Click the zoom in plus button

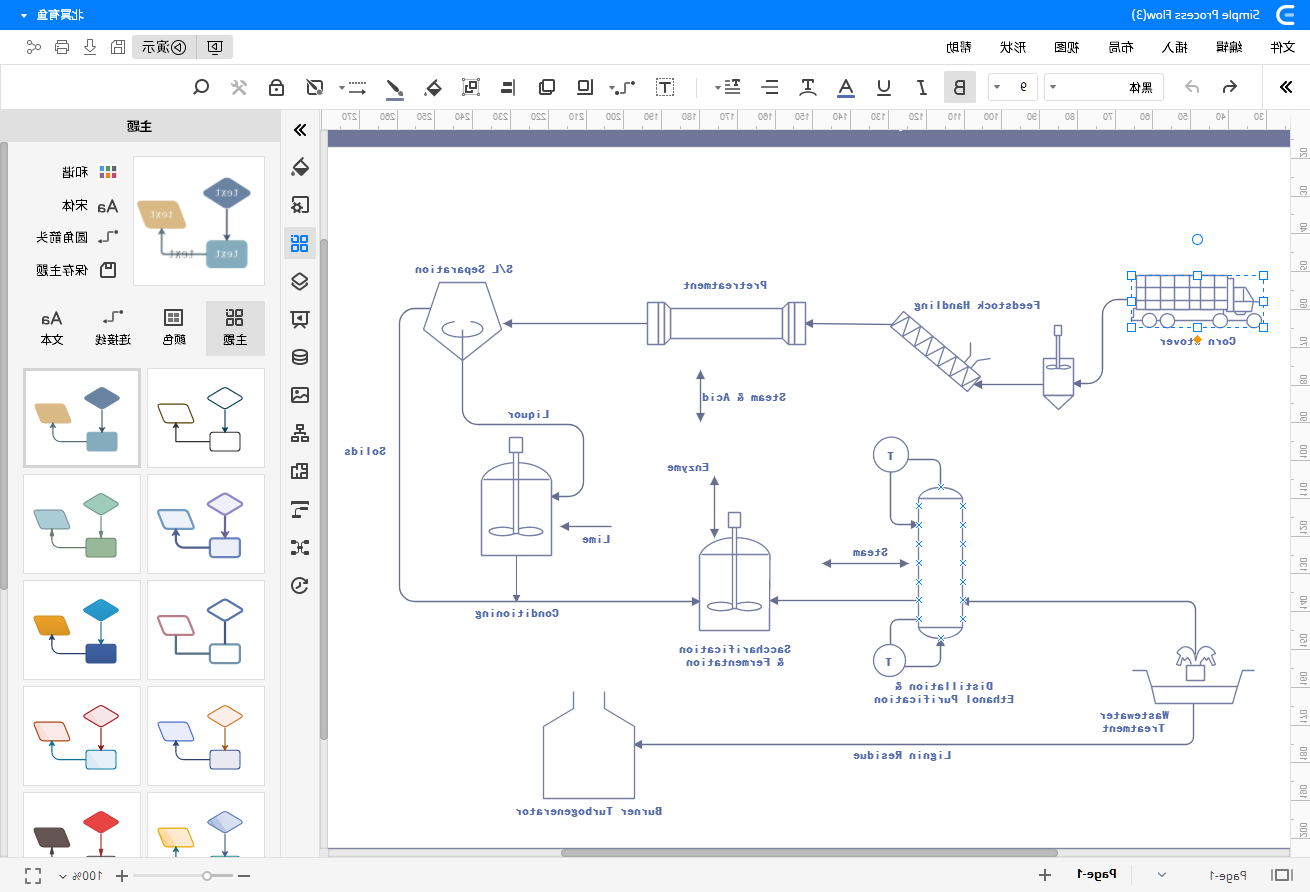[122, 876]
